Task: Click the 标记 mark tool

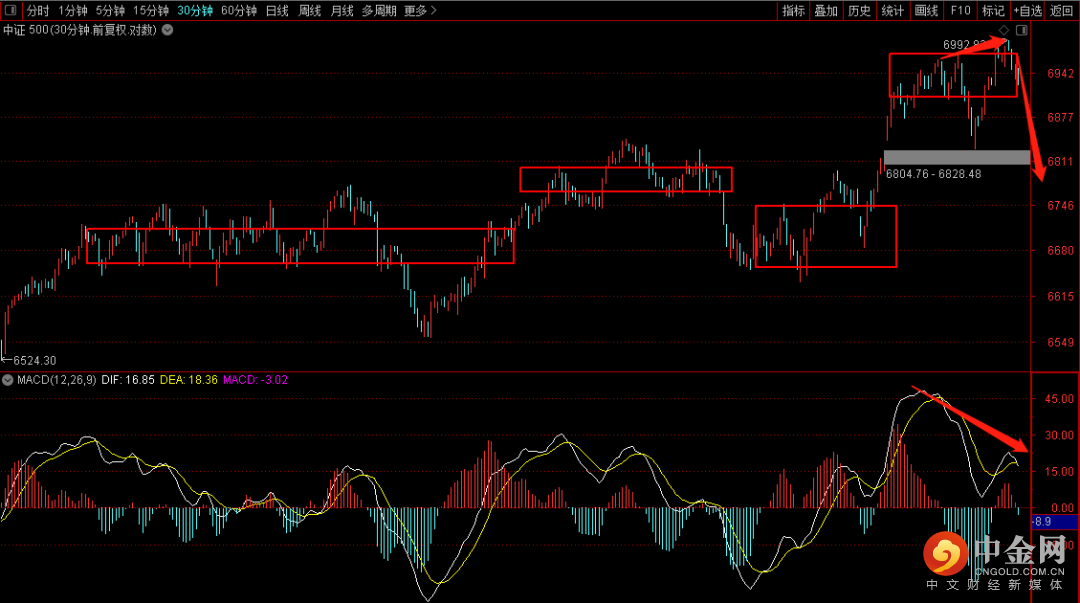Action: [993, 10]
